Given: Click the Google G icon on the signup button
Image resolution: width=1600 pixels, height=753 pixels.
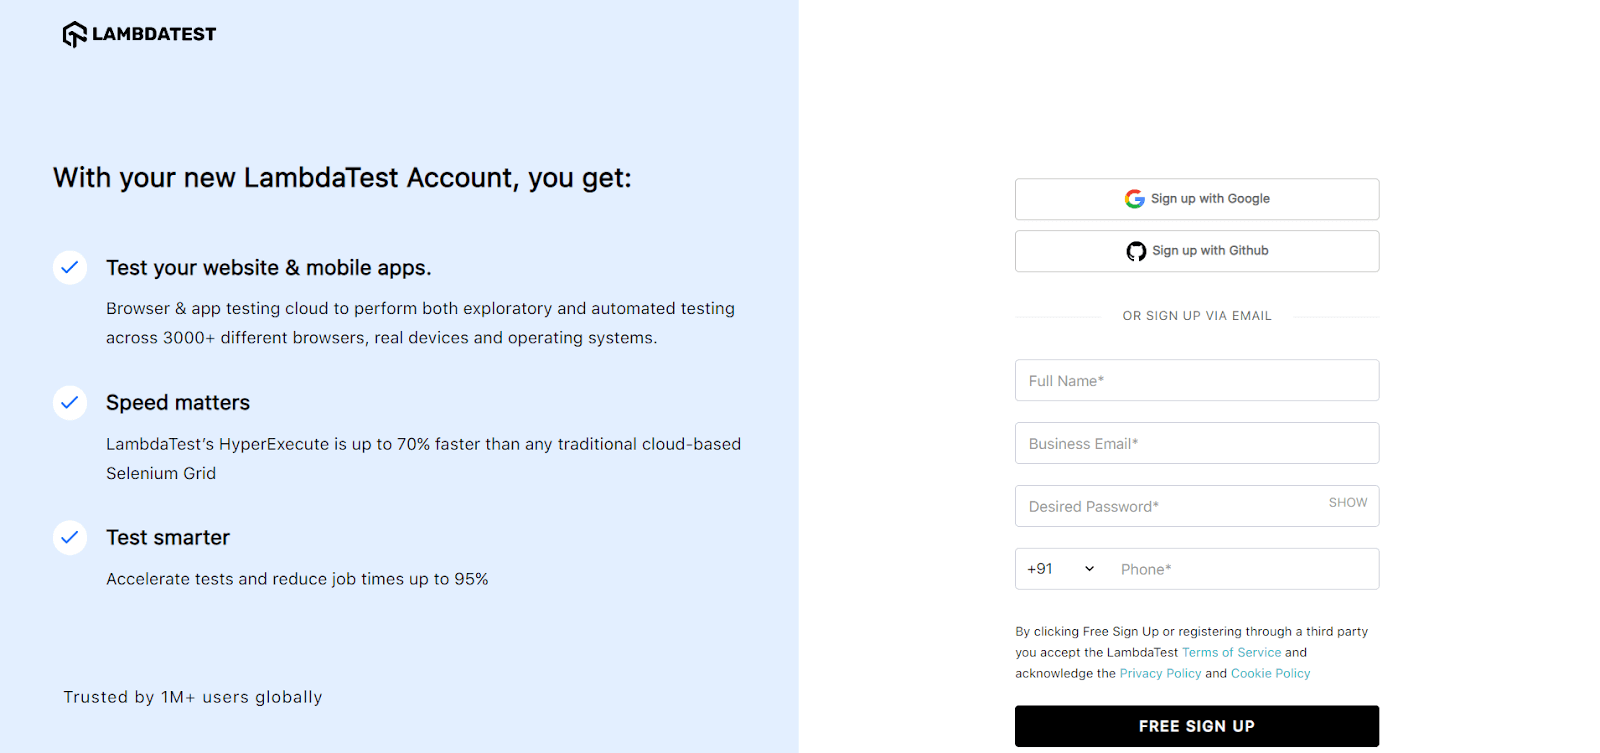Looking at the screenshot, I should click(1135, 198).
